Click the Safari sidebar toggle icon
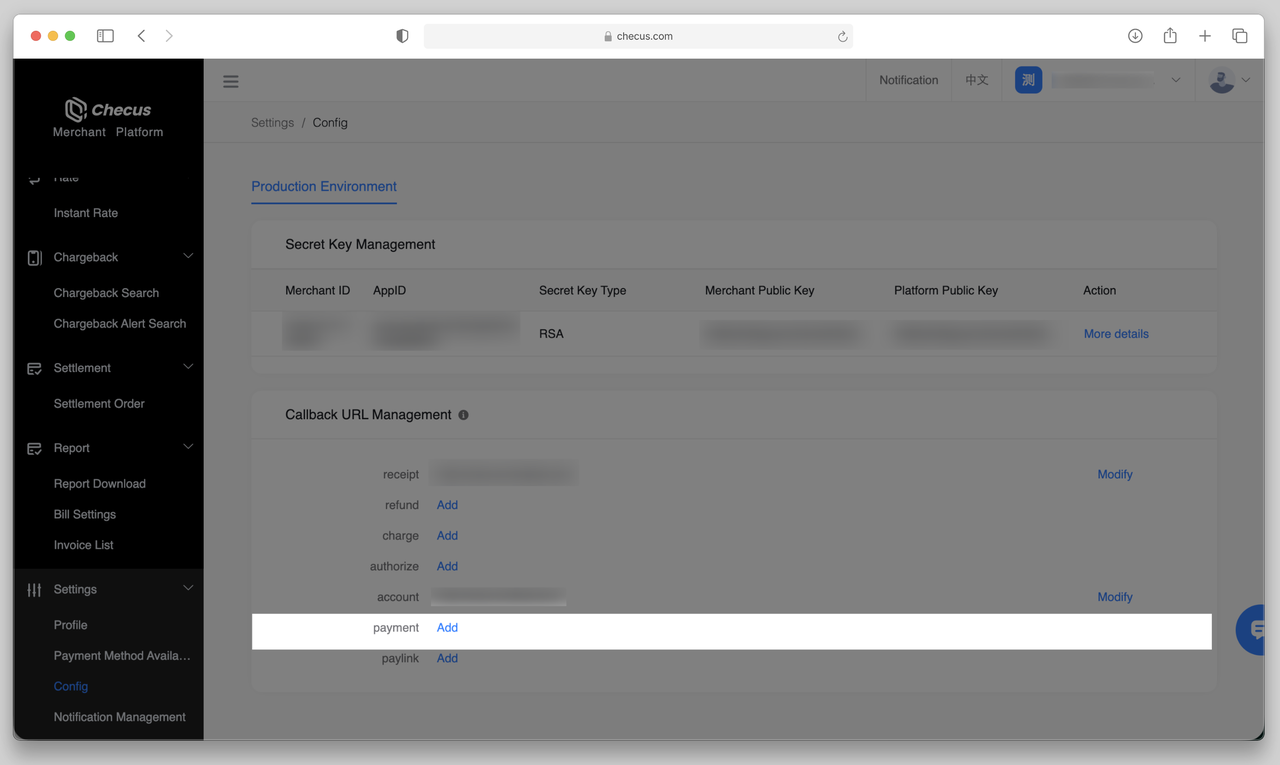Screen dimensions: 1280x765 [105, 36]
